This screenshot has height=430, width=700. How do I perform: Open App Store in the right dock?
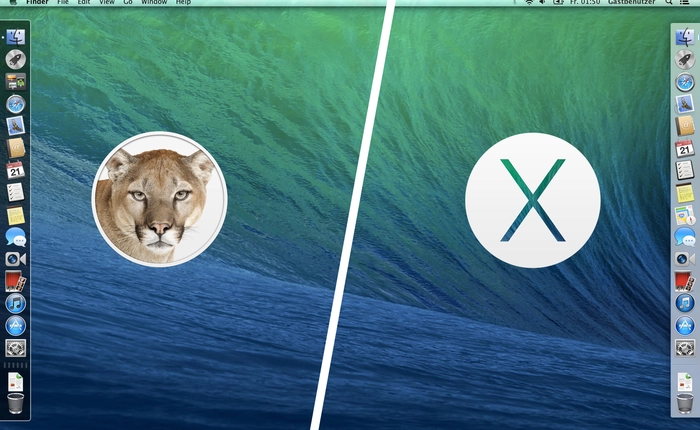click(685, 326)
